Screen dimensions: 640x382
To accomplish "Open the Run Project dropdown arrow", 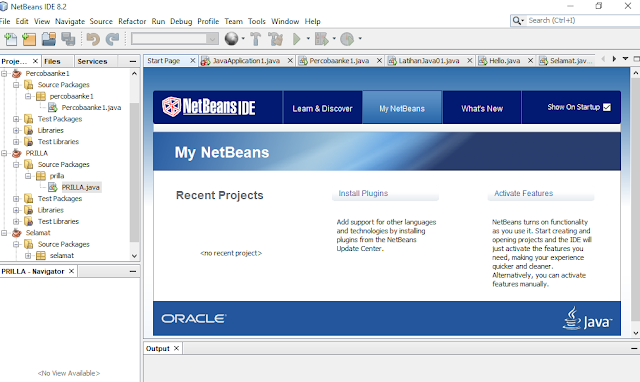I will click(308, 39).
